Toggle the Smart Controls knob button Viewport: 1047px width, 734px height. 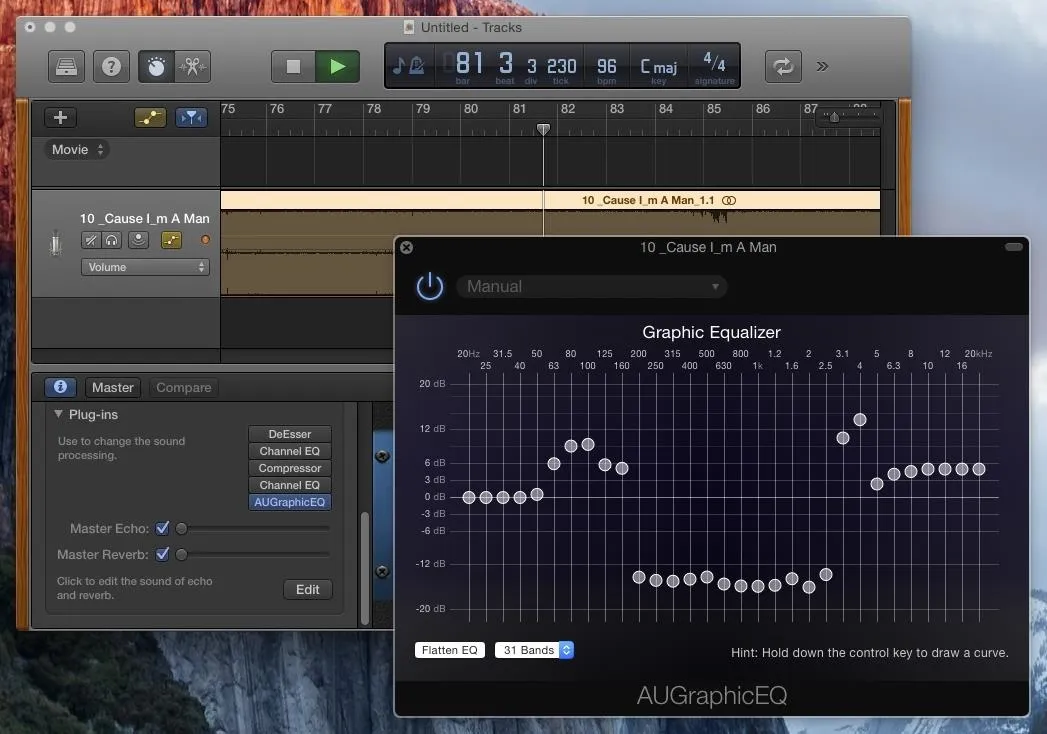coord(156,66)
